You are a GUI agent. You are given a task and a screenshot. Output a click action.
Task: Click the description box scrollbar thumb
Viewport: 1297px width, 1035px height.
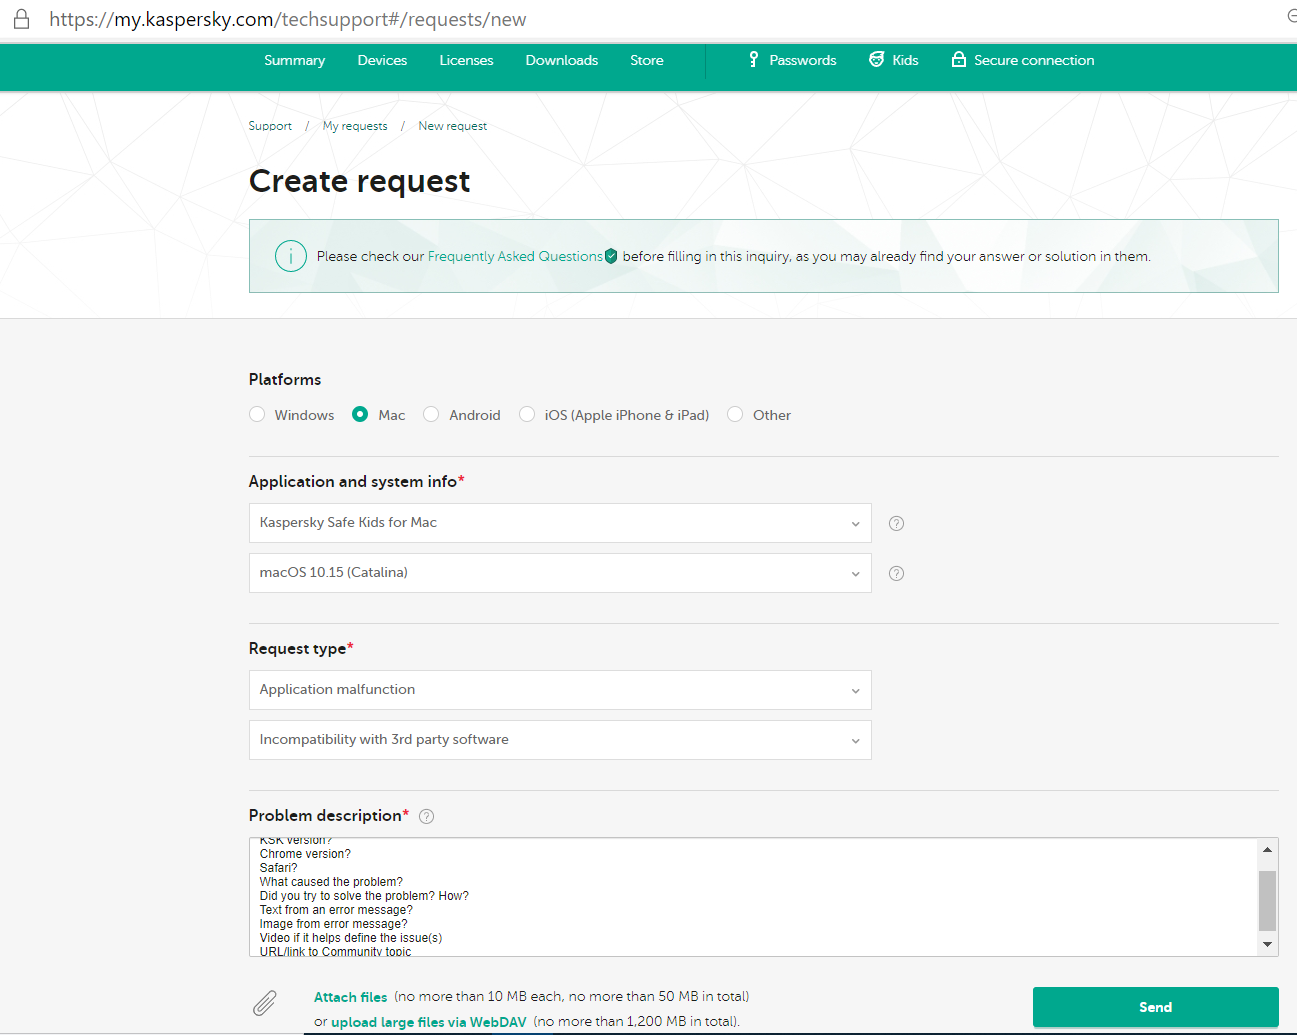click(x=1268, y=900)
